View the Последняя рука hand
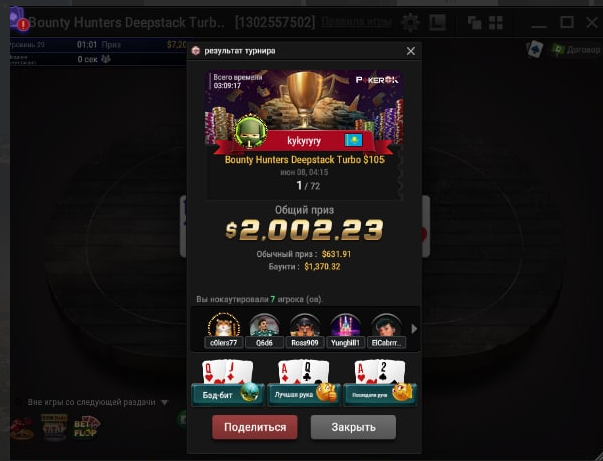This screenshot has width=603, height=461. coord(380,394)
